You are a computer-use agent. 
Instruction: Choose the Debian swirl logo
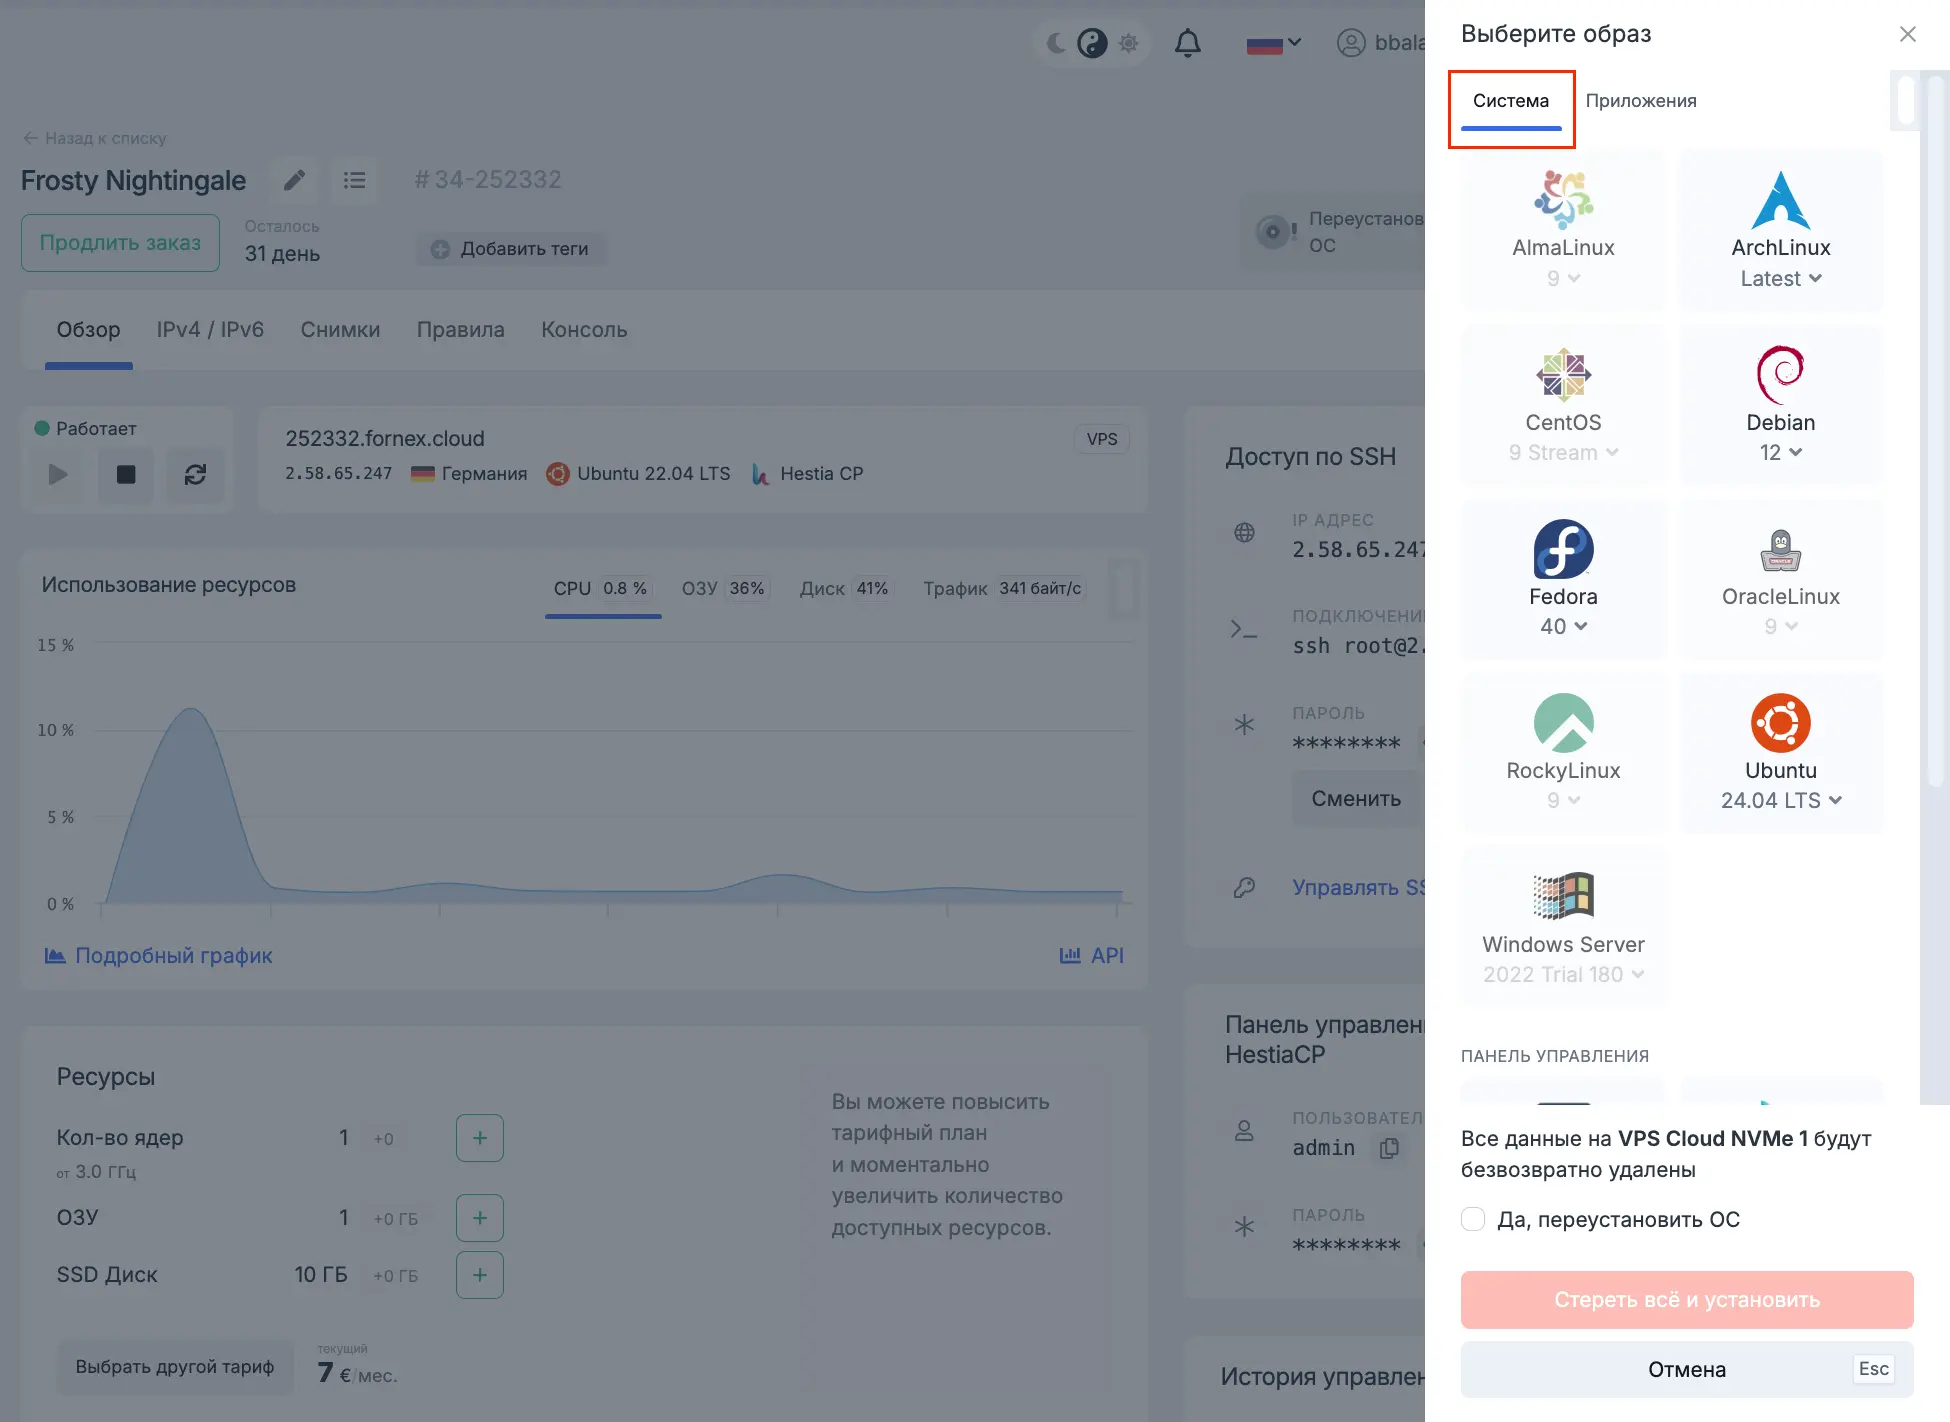(x=1781, y=374)
